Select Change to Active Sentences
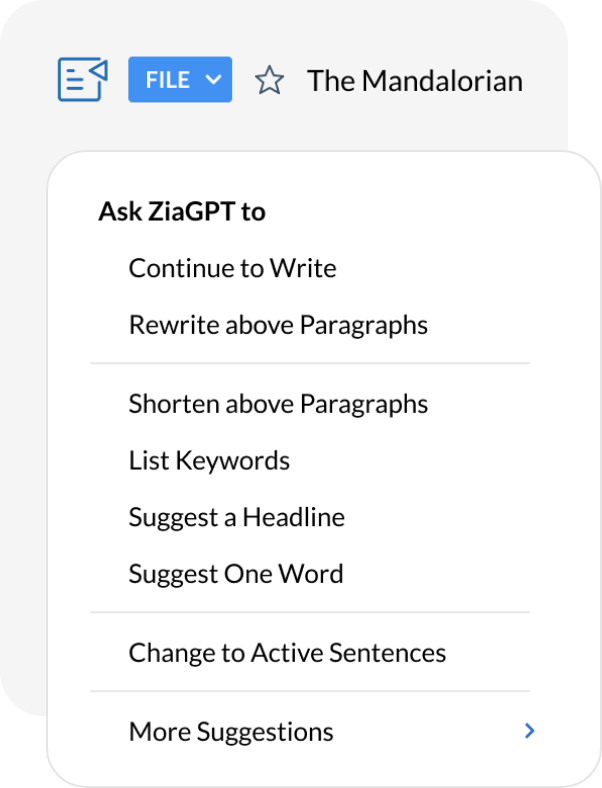This screenshot has height=788, width=602. 287,653
